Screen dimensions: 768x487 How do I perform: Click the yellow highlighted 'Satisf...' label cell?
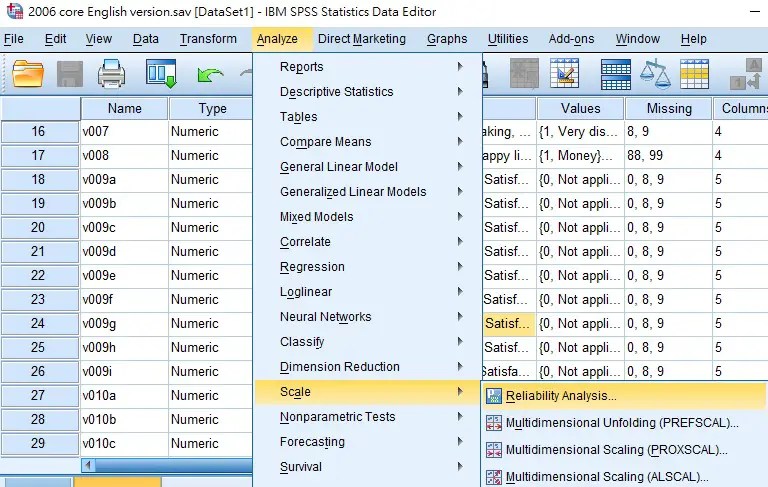[509, 323]
